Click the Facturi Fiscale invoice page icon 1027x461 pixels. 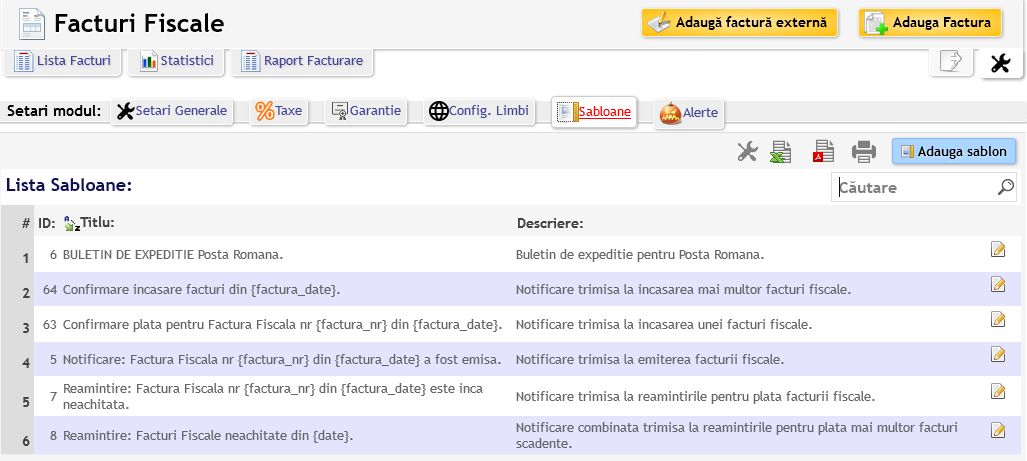tap(32, 24)
